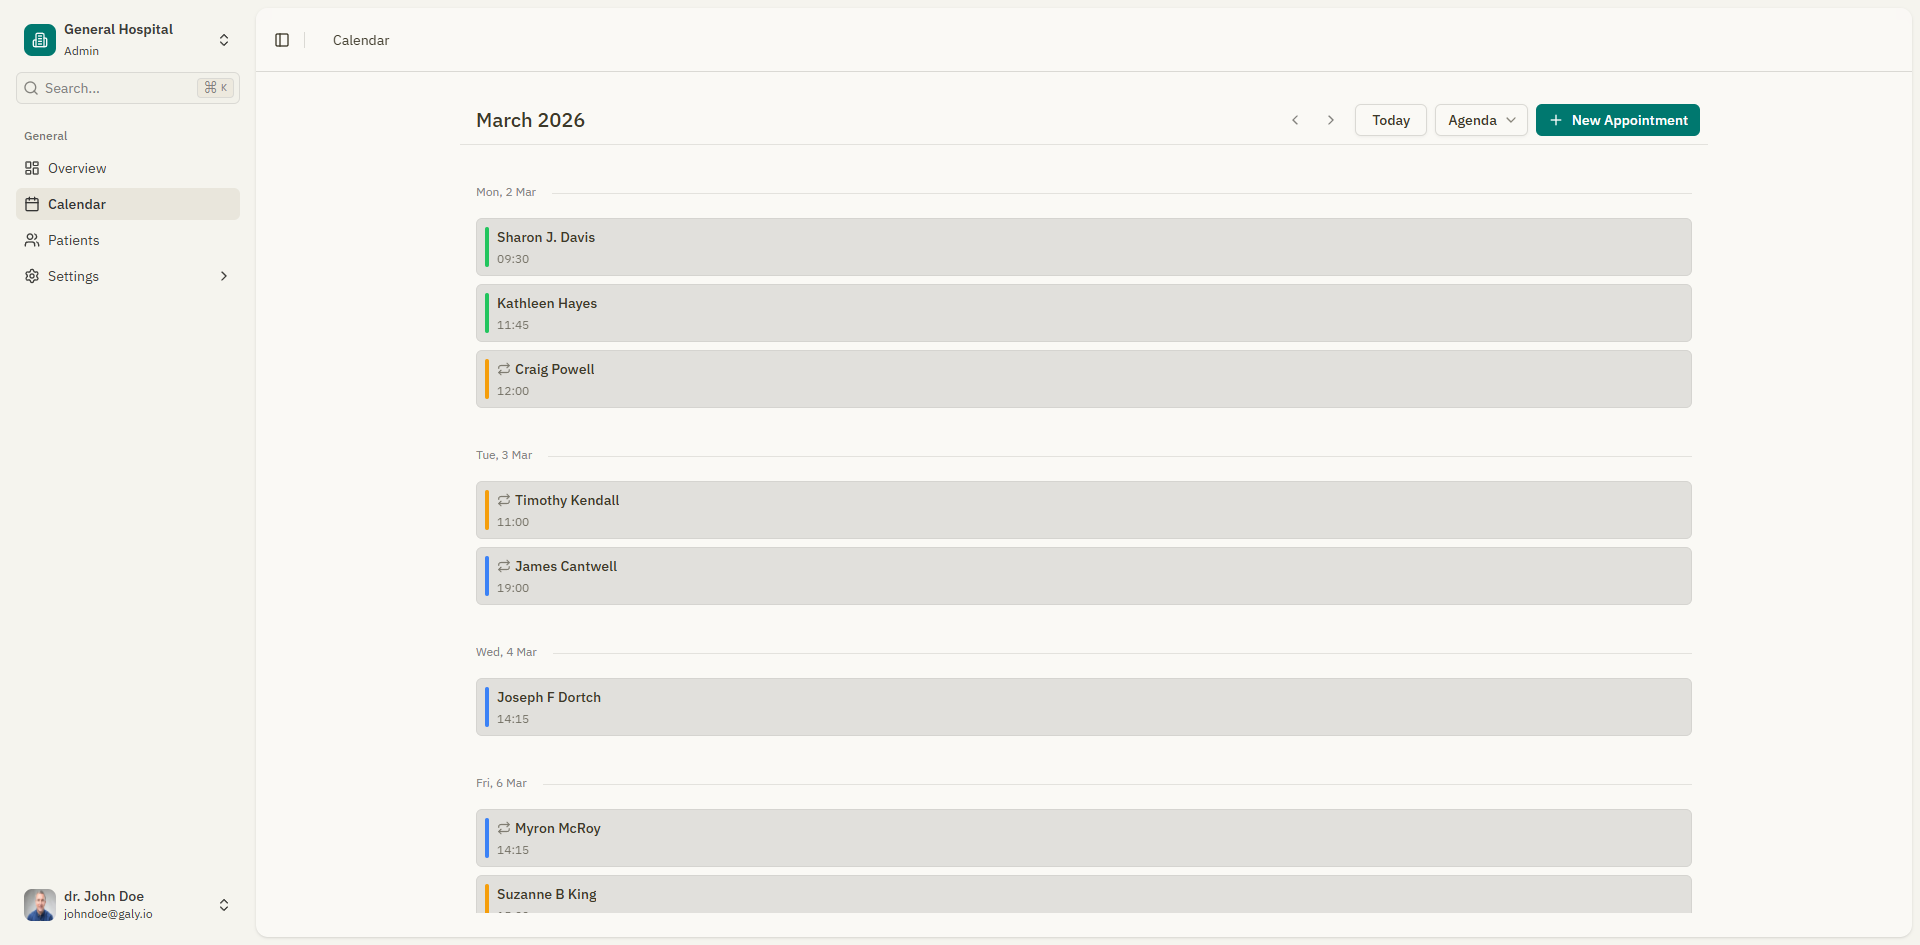Click the New Appointment button
Image resolution: width=1920 pixels, height=945 pixels.
(x=1616, y=120)
